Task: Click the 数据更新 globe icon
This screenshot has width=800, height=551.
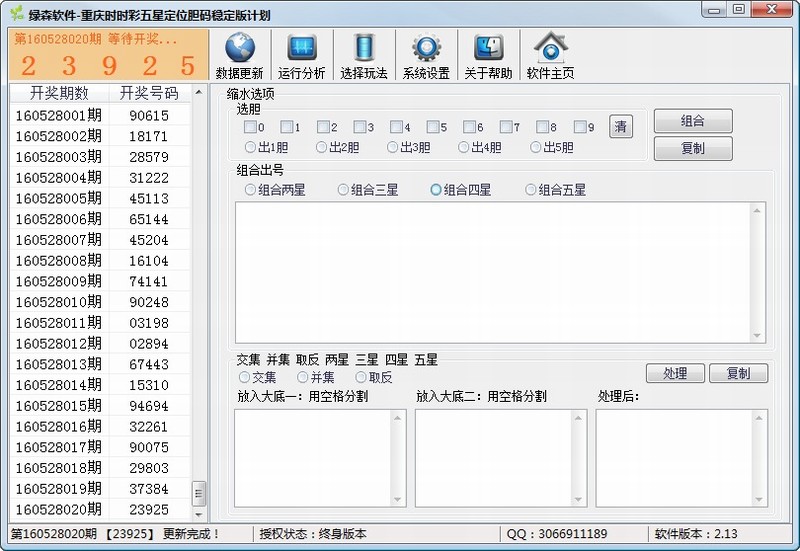Action: tap(239, 48)
